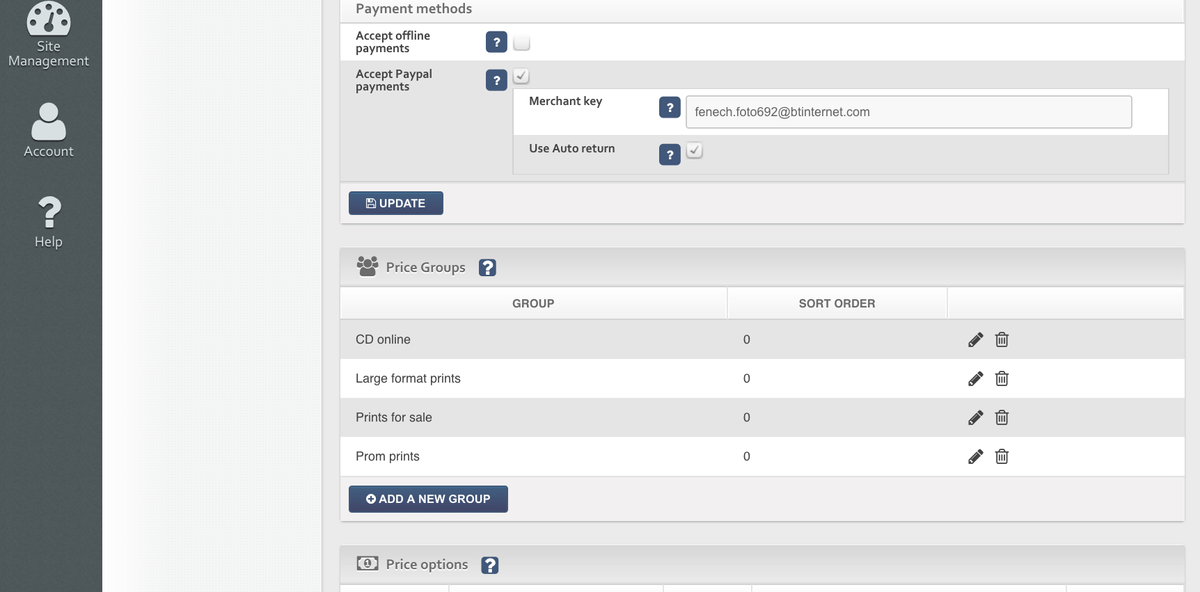
Task: Edit the Prom prints group
Action: point(976,457)
